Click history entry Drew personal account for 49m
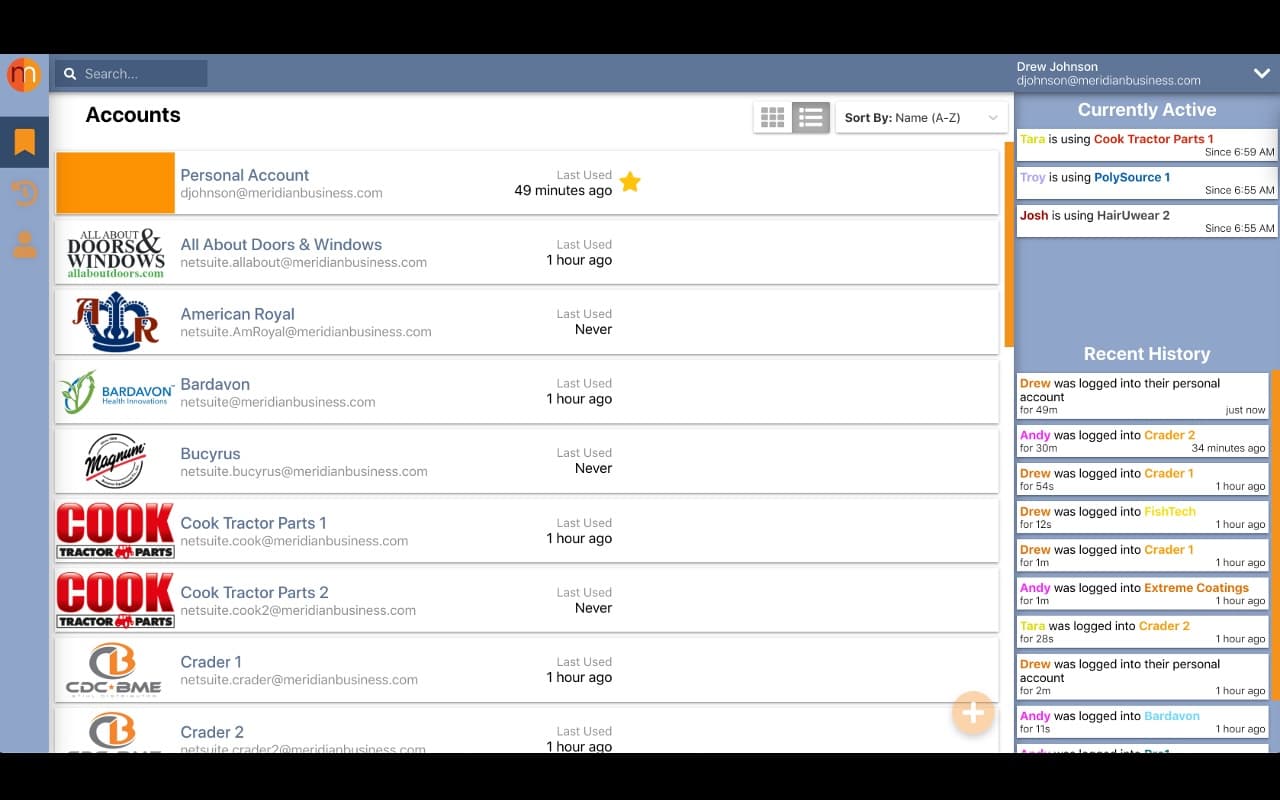 1142,396
